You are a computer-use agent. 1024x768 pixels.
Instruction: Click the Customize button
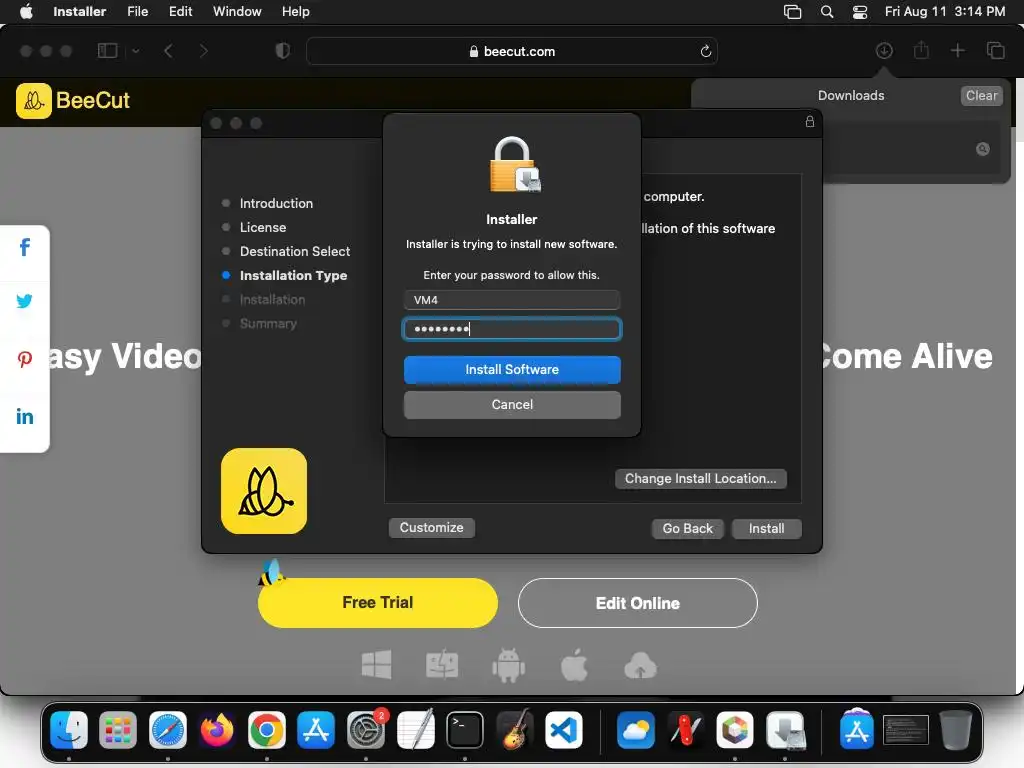click(432, 528)
